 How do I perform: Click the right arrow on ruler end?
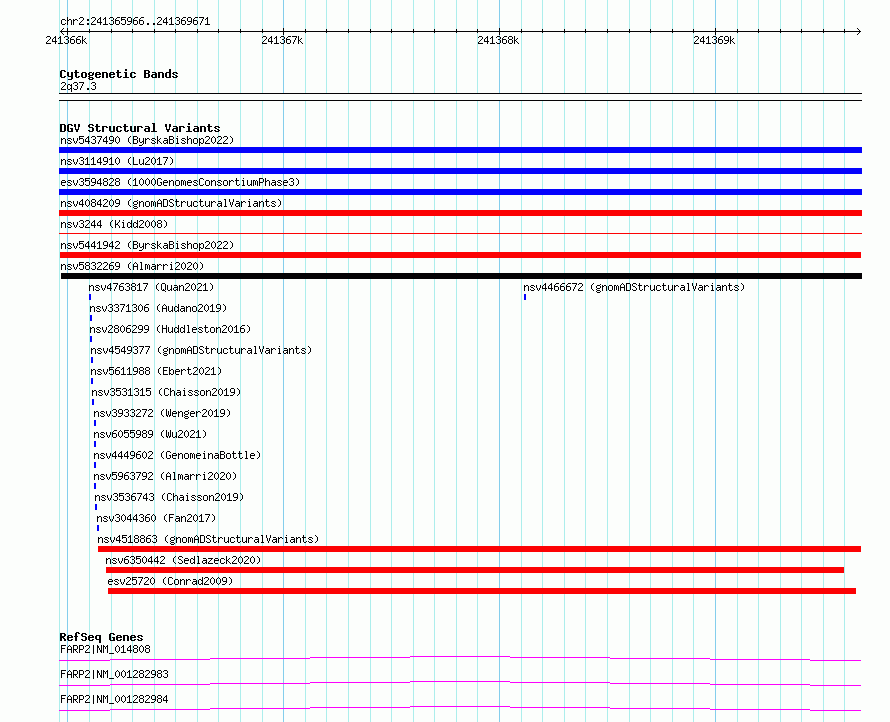click(x=858, y=31)
